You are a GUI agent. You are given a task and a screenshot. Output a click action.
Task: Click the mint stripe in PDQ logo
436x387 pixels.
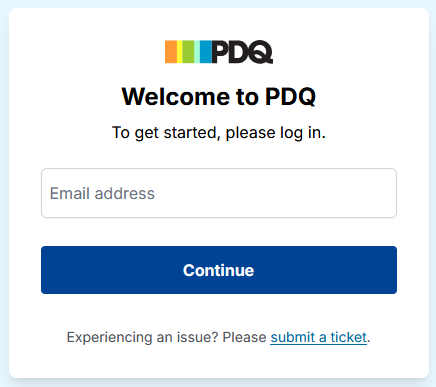[x=197, y=52]
